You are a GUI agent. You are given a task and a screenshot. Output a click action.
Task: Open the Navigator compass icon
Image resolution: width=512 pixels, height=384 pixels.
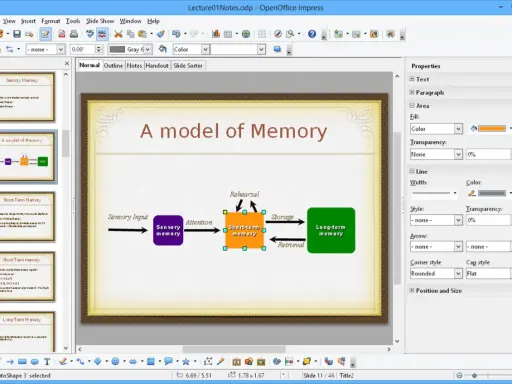[x=278, y=34]
